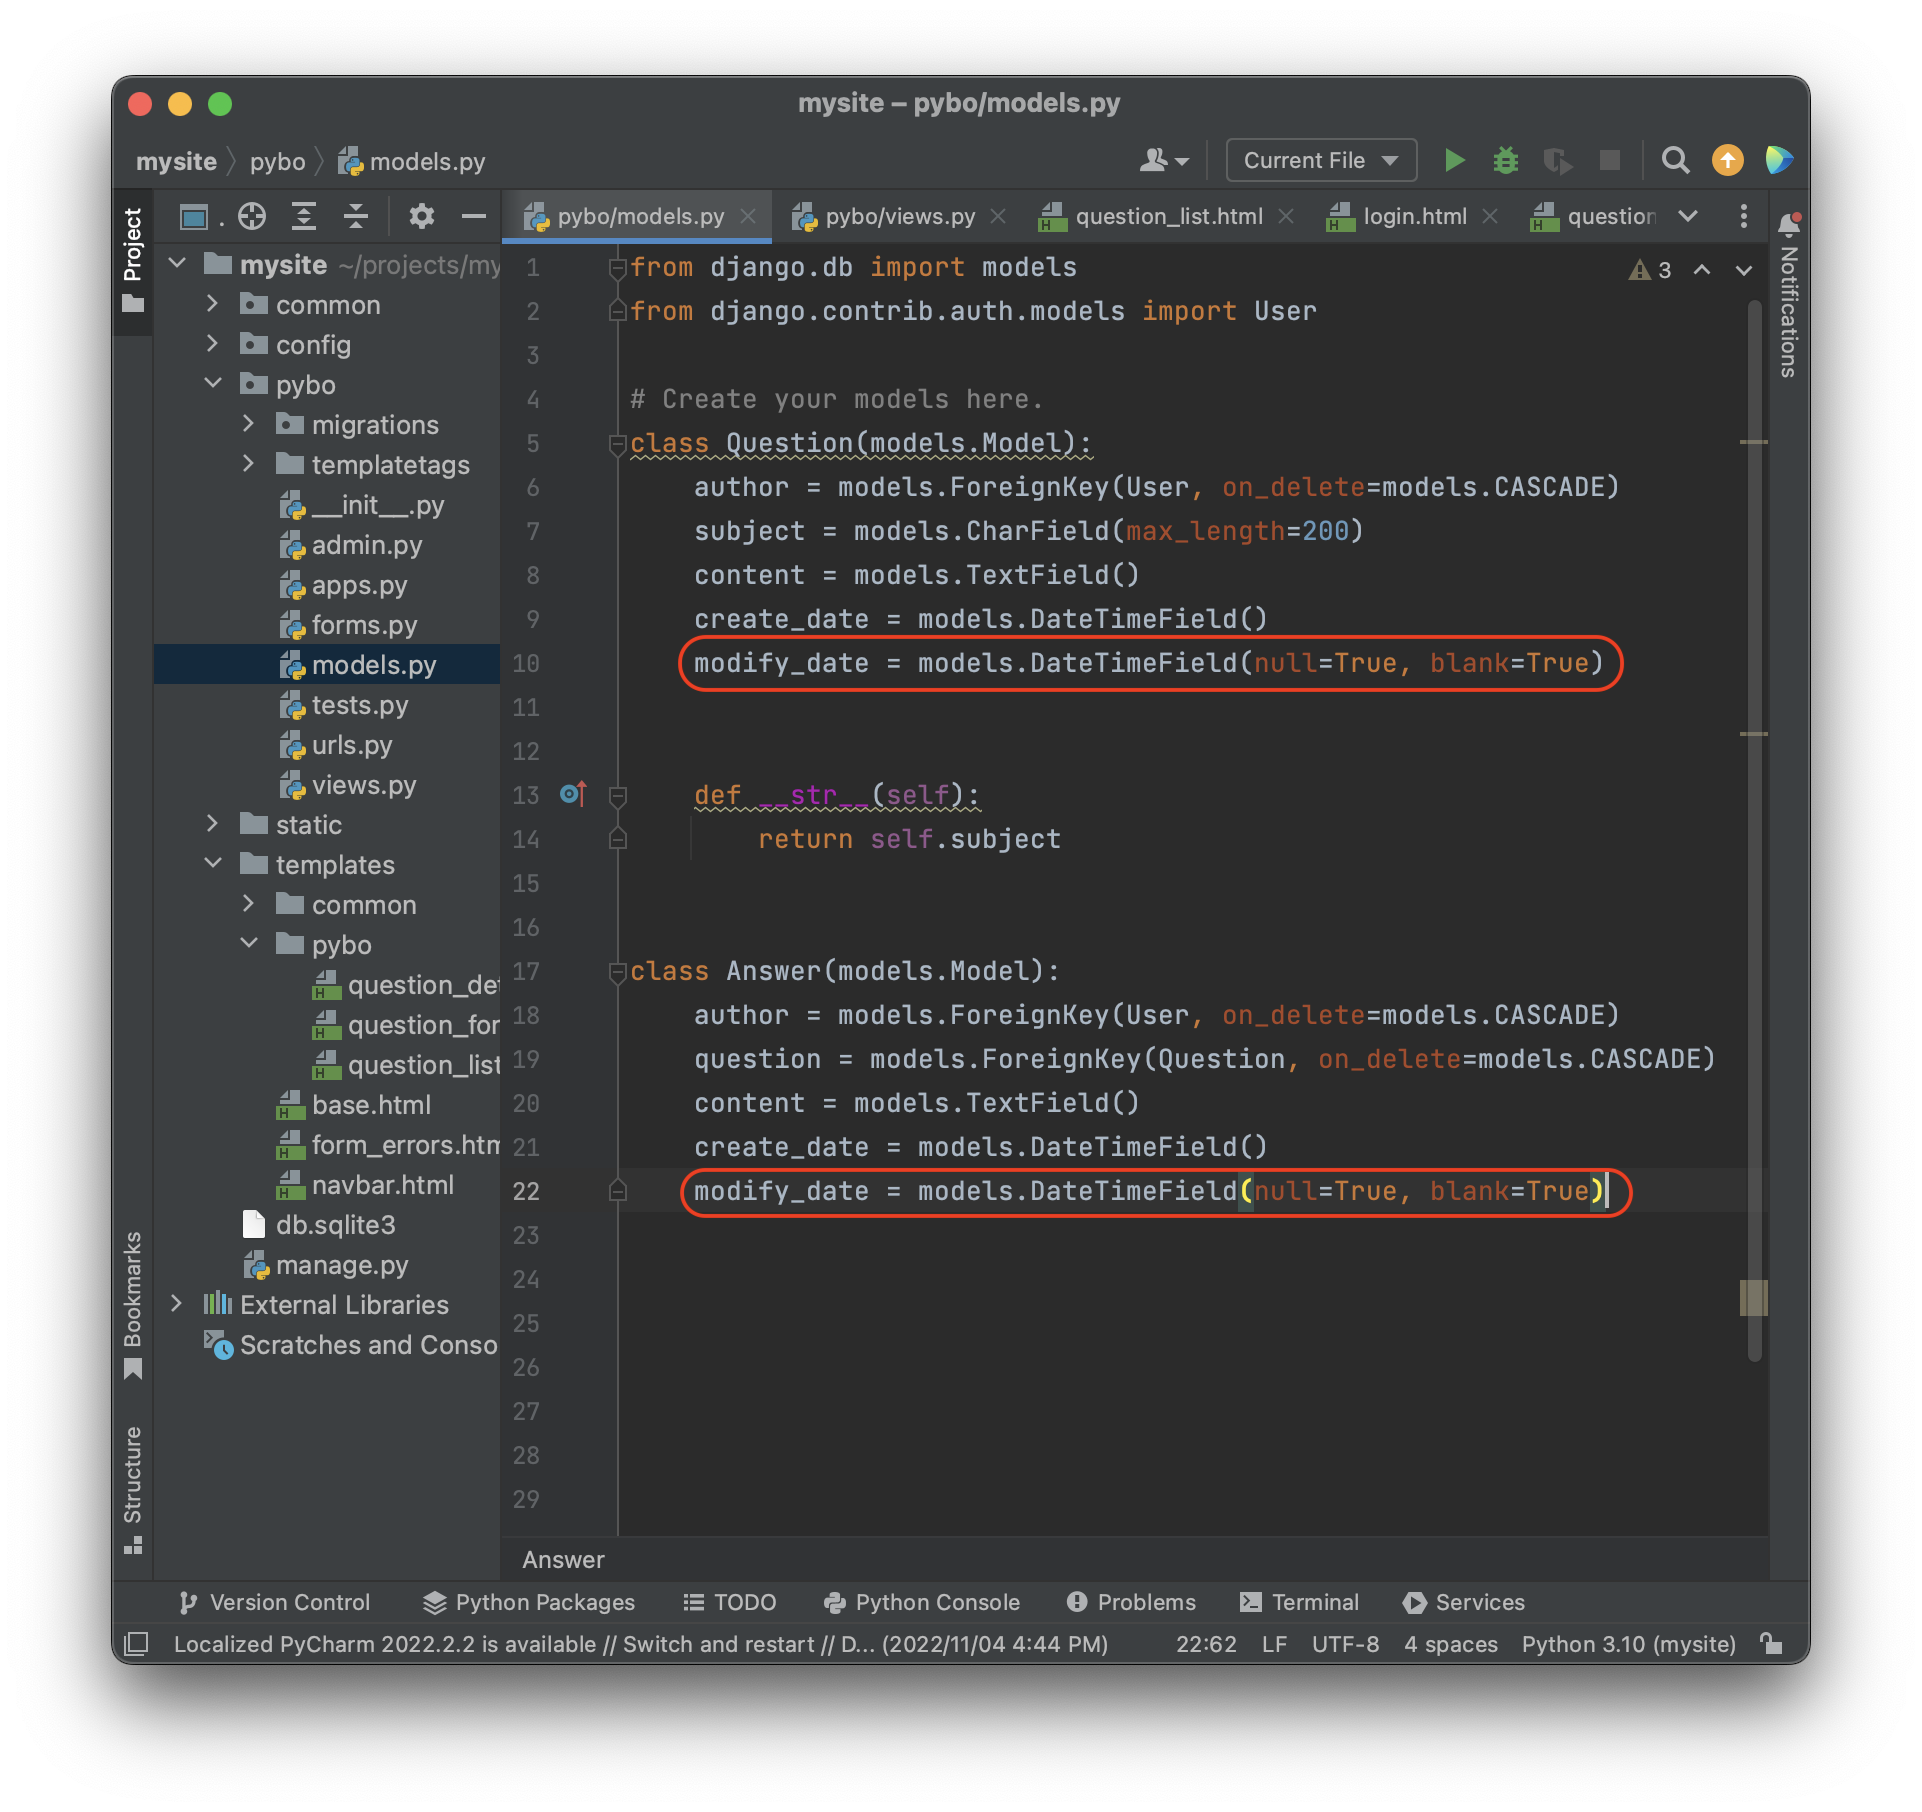The height and width of the screenshot is (1812, 1922).
Task: Open Search Everywhere magnifier icon
Action: pos(1675,160)
